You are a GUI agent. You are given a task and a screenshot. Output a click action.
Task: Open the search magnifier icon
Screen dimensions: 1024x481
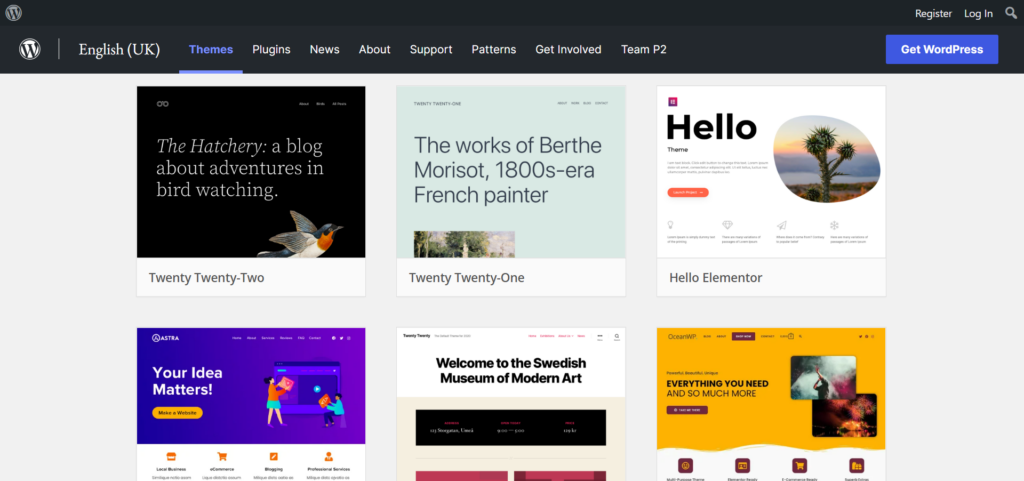pos(1011,12)
